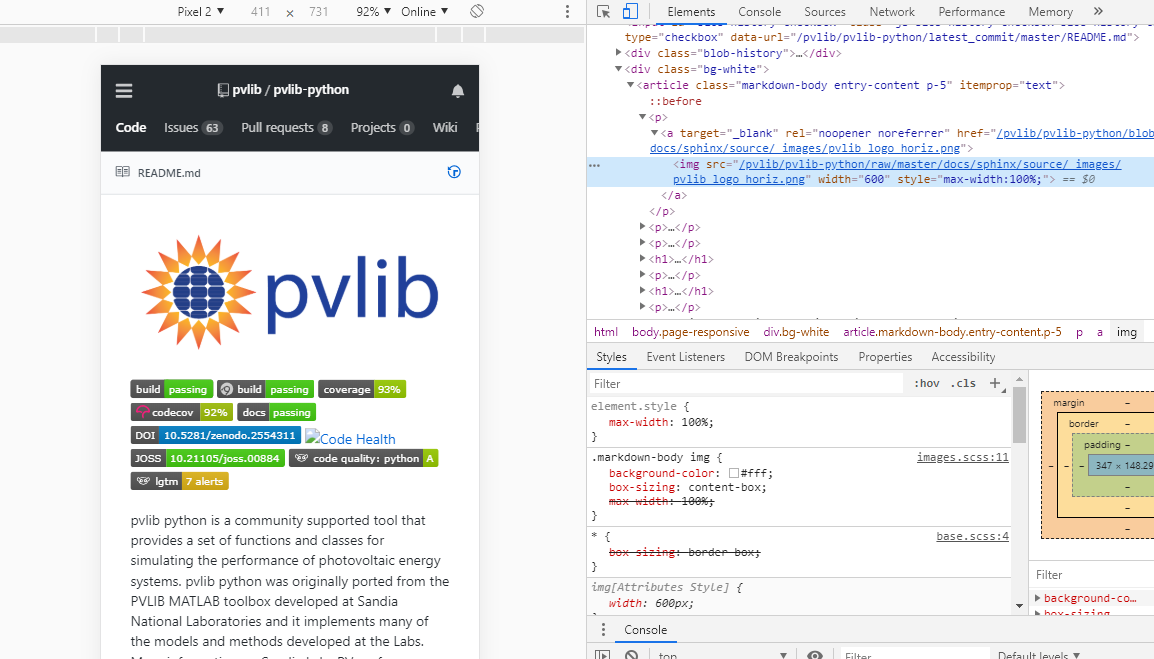
Task: Open the JOSS badge
Action: (208, 458)
